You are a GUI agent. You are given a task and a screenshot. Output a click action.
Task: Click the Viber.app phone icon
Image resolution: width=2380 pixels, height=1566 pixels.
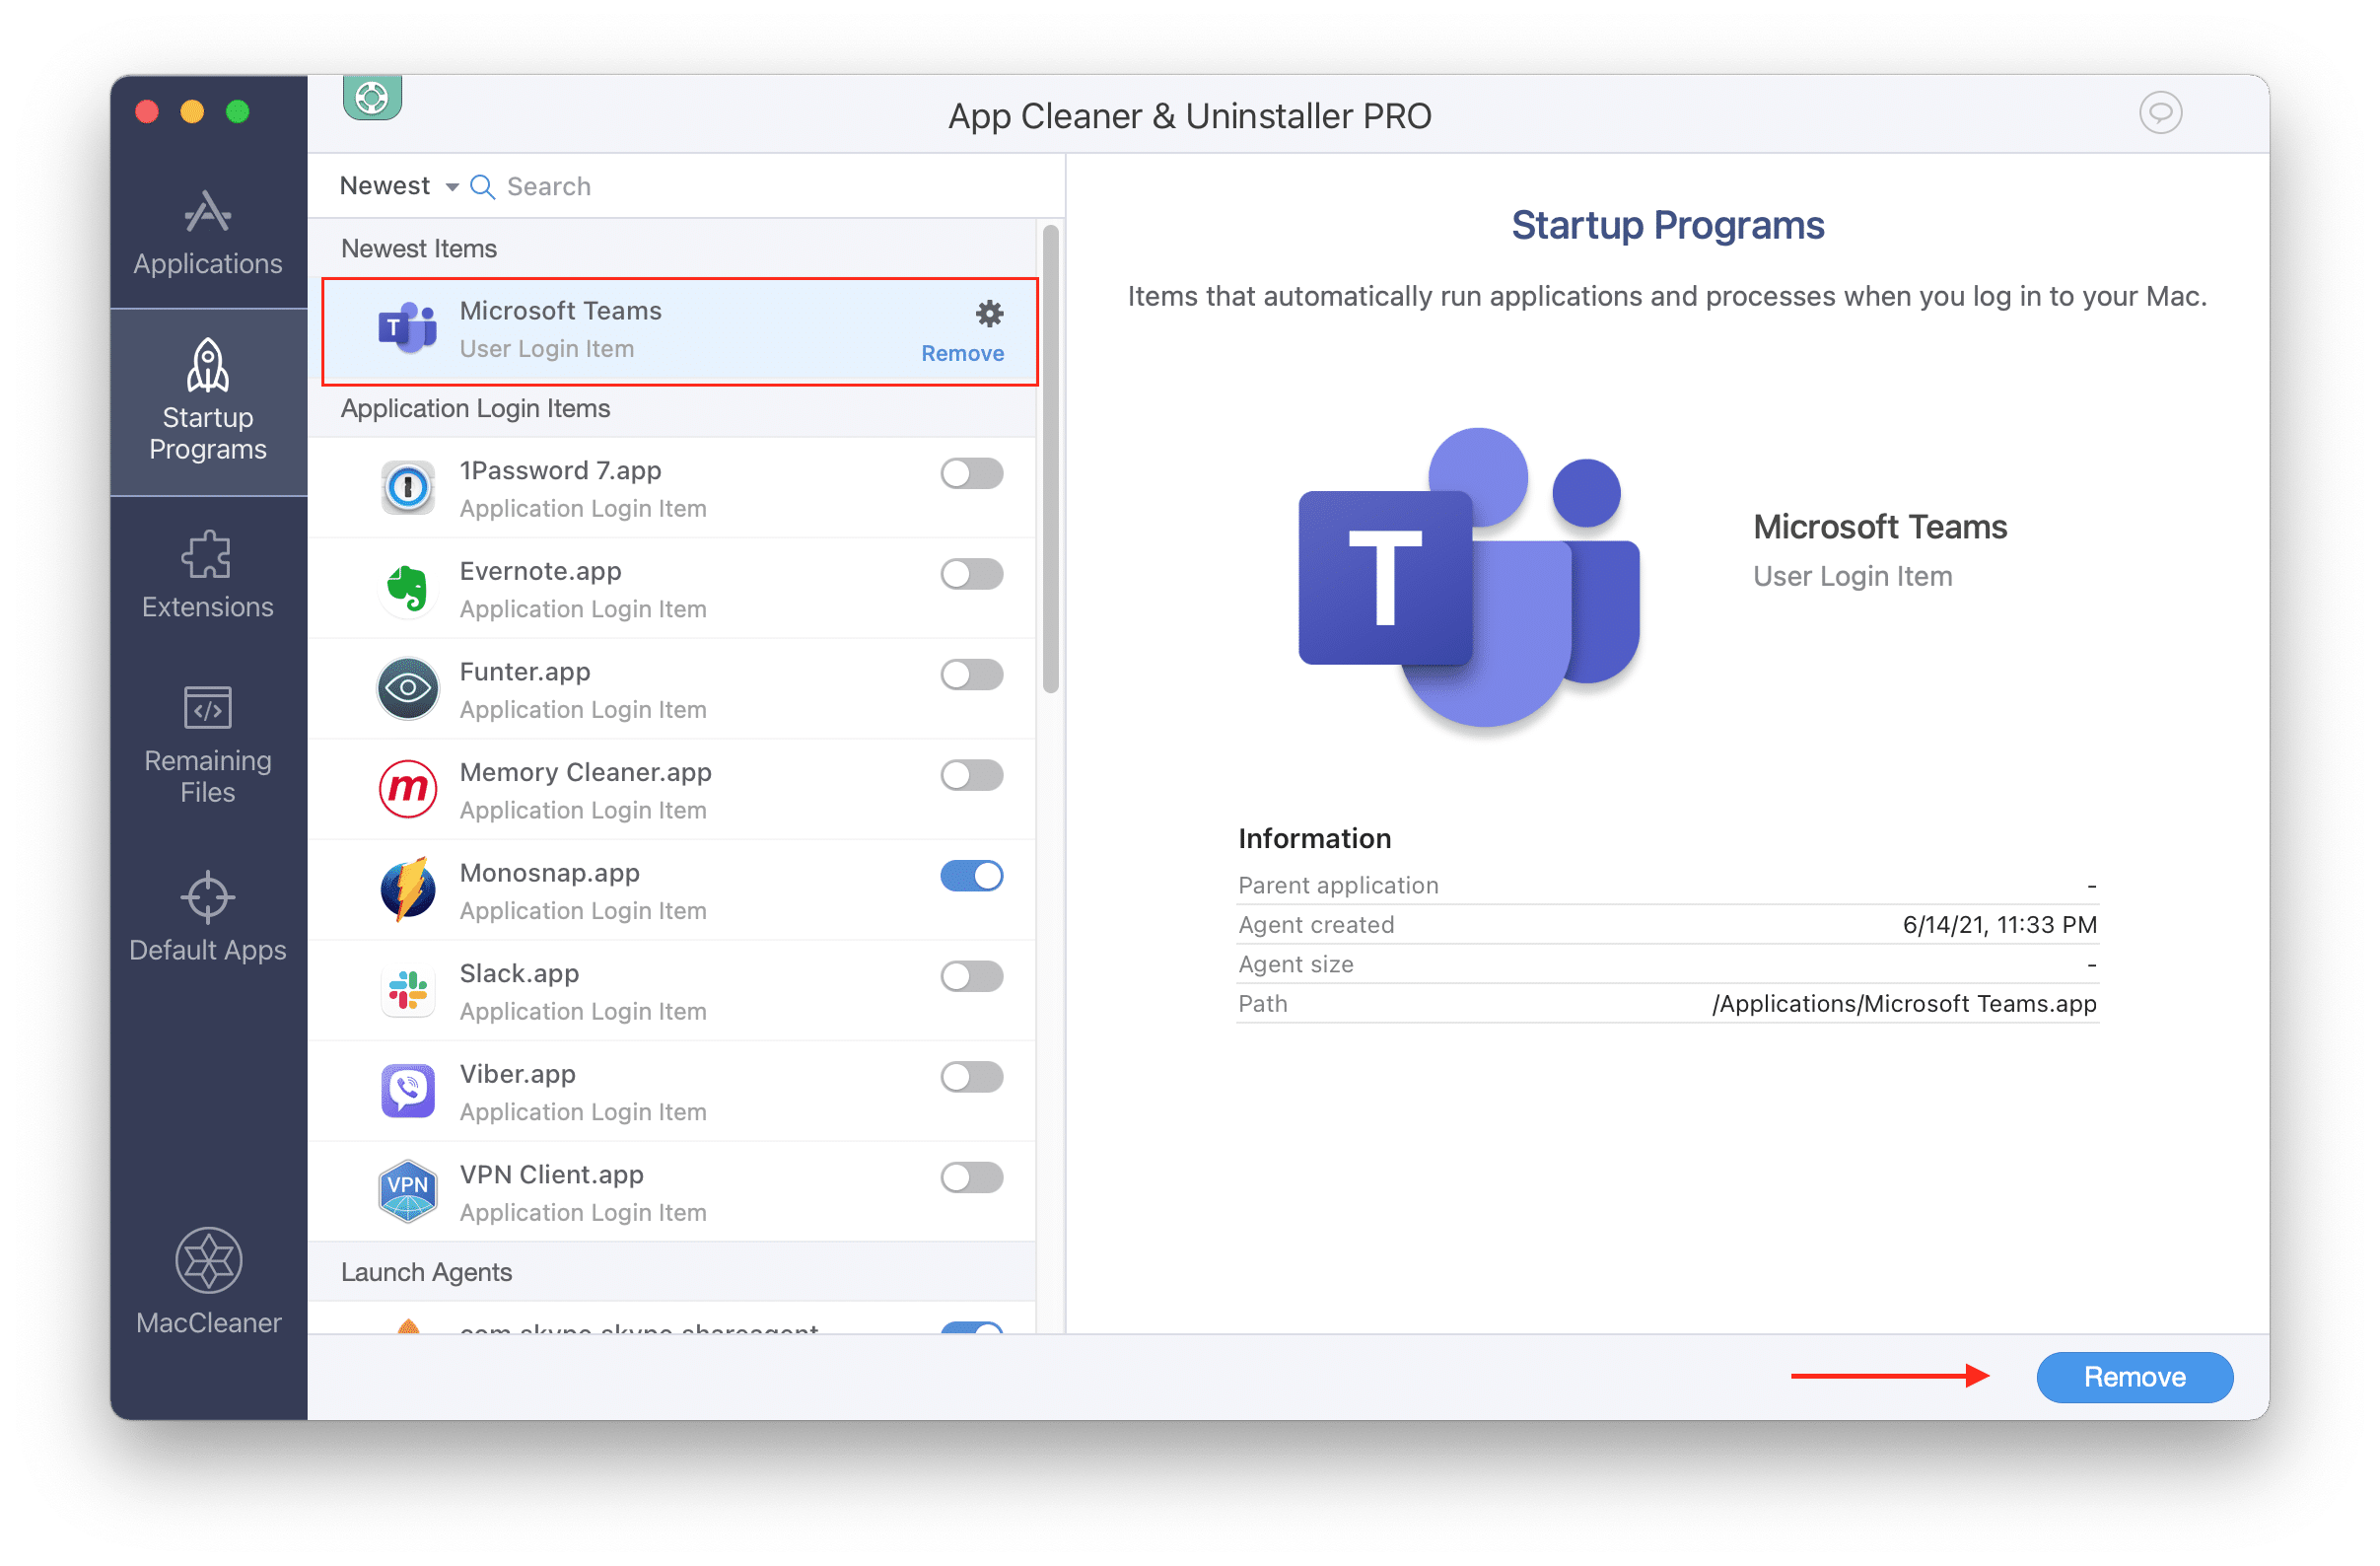point(407,1091)
